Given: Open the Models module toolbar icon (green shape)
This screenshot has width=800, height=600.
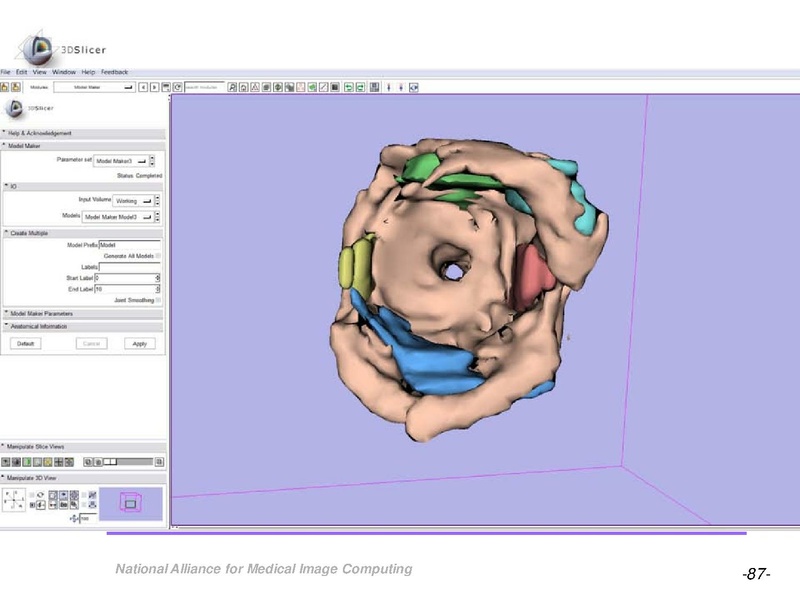Looking at the screenshot, I should tap(312, 87).
